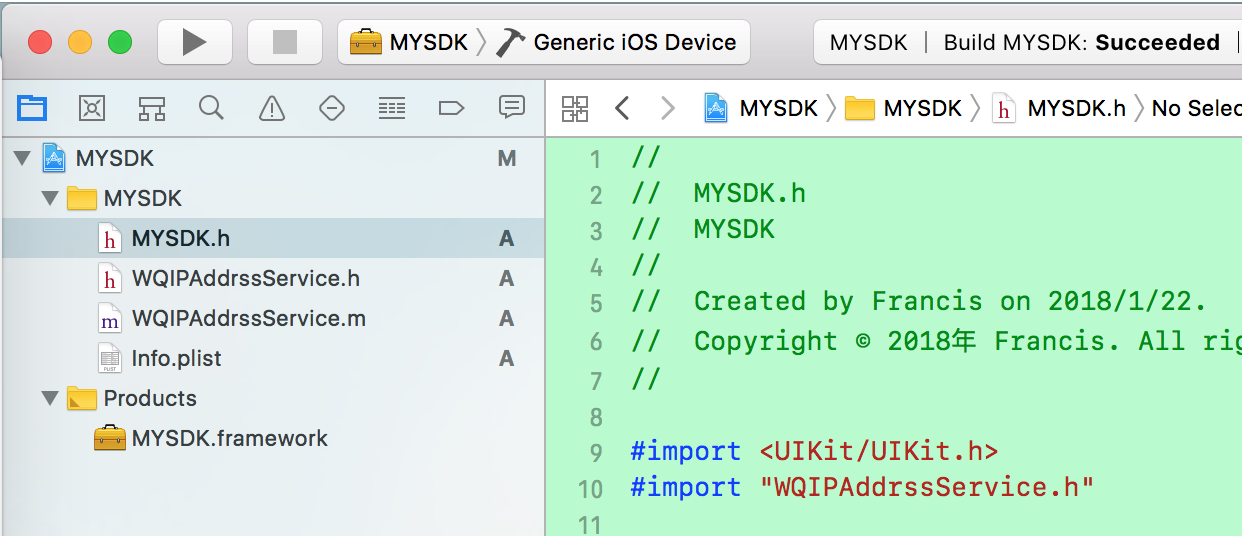Click line number 5 in the gutter
Viewport: 1242px width, 536px height.
tap(596, 303)
